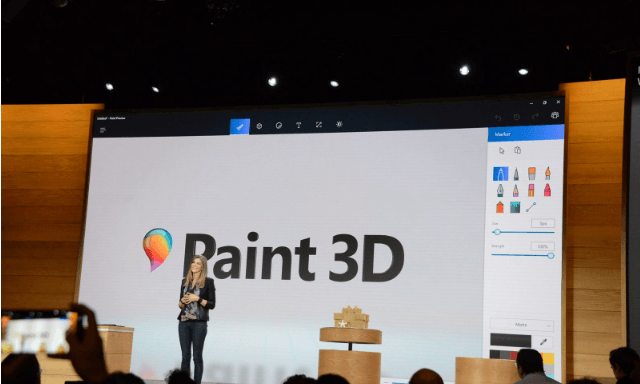The height and width of the screenshot is (384, 640).
Task: Select the gray Calligraphy pen tool
Action: (x=516, y=174)
